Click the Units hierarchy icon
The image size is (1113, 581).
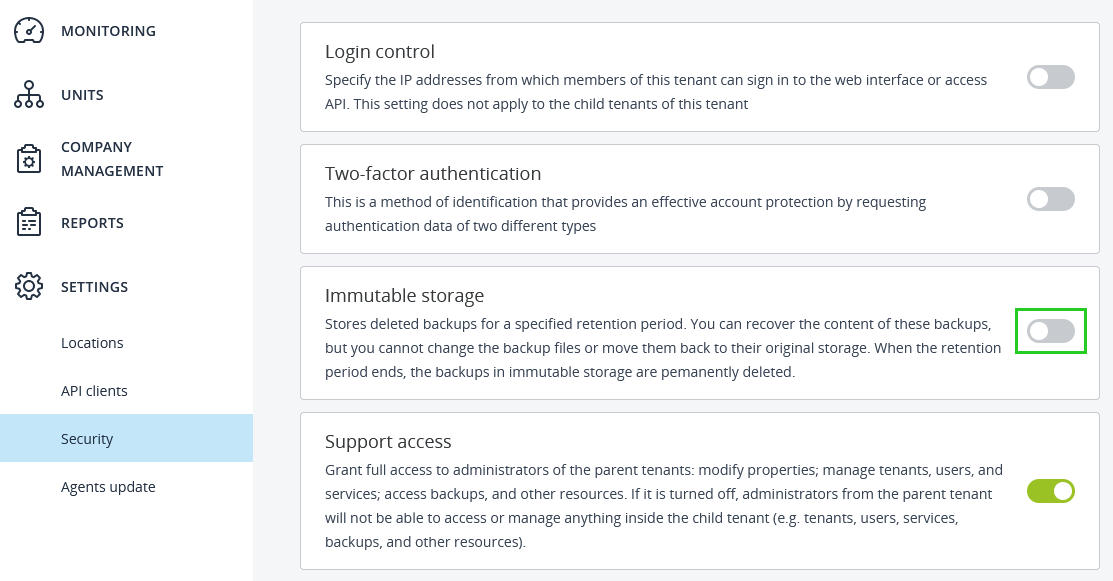29,95
